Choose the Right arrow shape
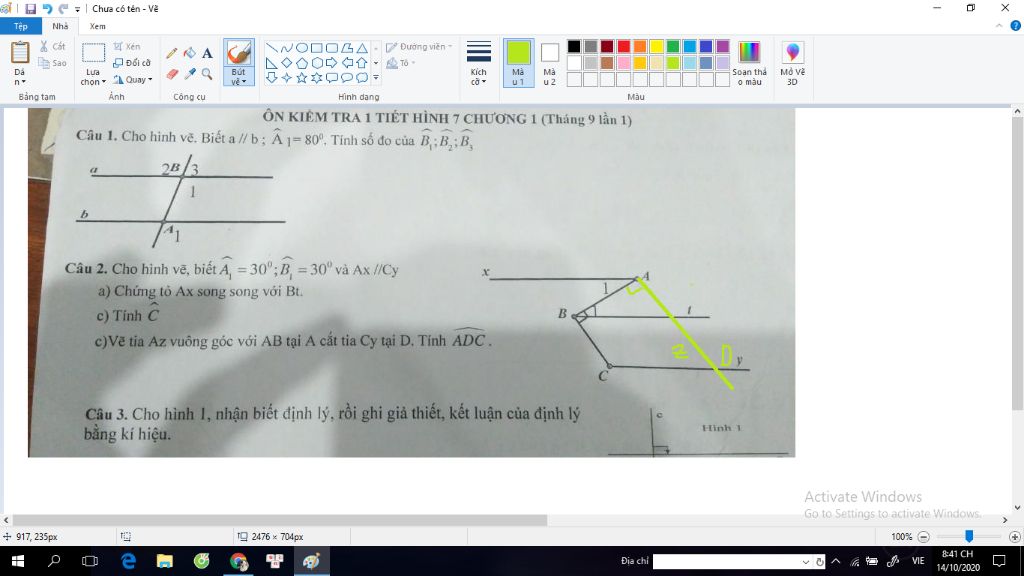 tap(332, 63)
